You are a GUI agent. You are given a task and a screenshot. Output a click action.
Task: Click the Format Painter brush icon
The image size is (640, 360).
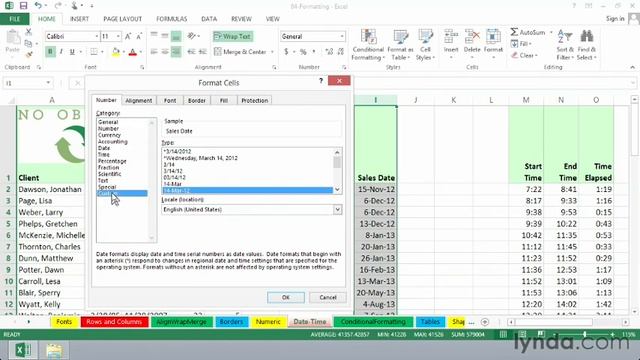tap(29, 54)
